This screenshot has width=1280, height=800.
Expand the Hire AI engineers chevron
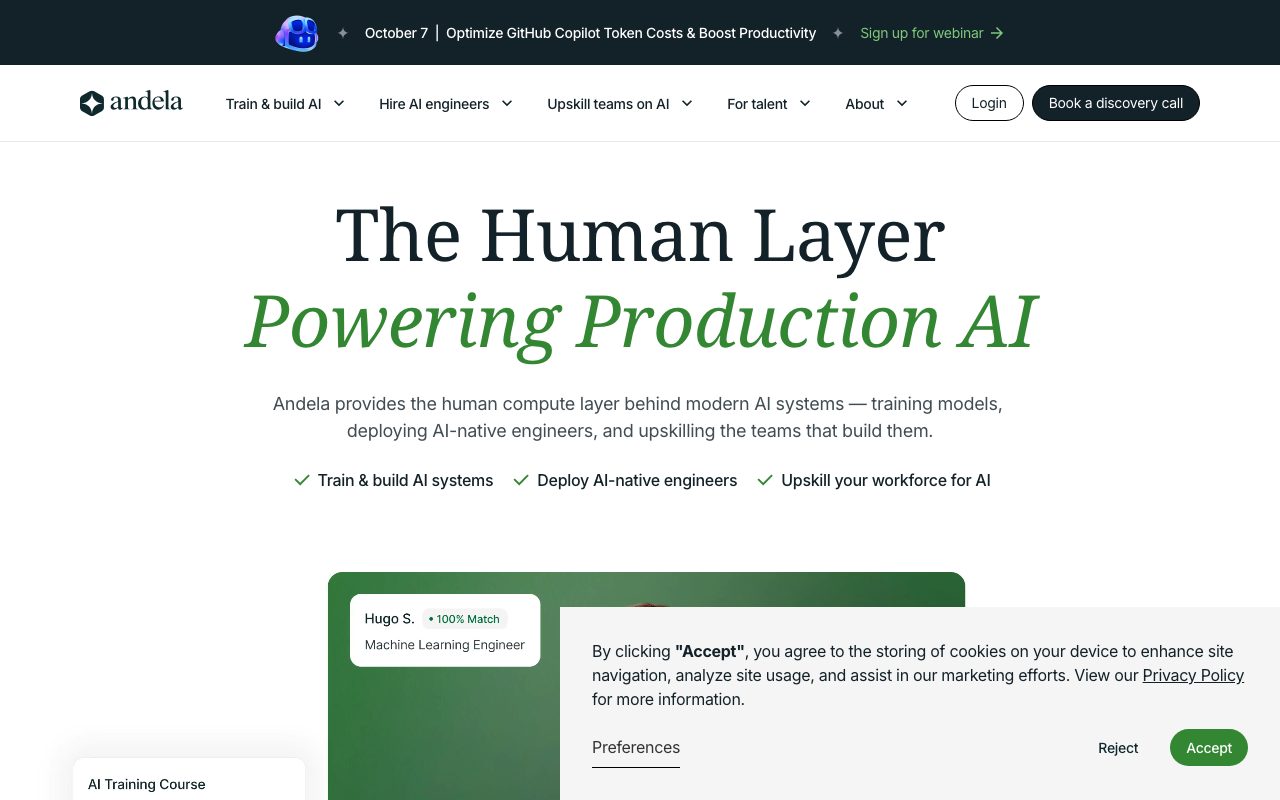507,103
